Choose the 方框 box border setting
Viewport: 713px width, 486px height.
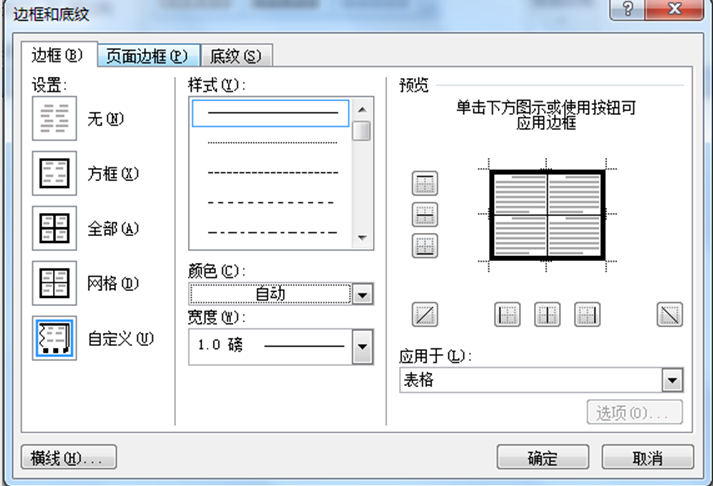point(54,175)
